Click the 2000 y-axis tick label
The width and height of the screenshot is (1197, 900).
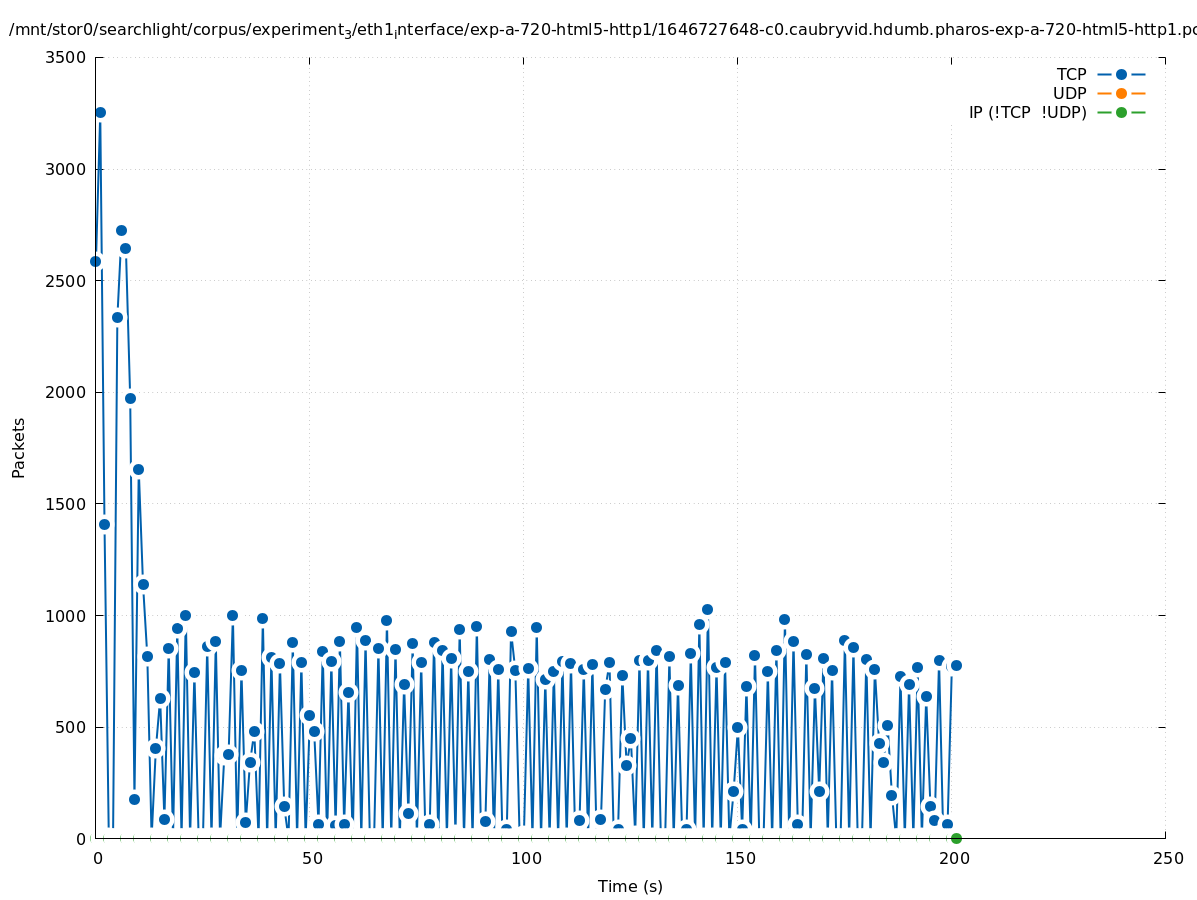pos(65,392)
